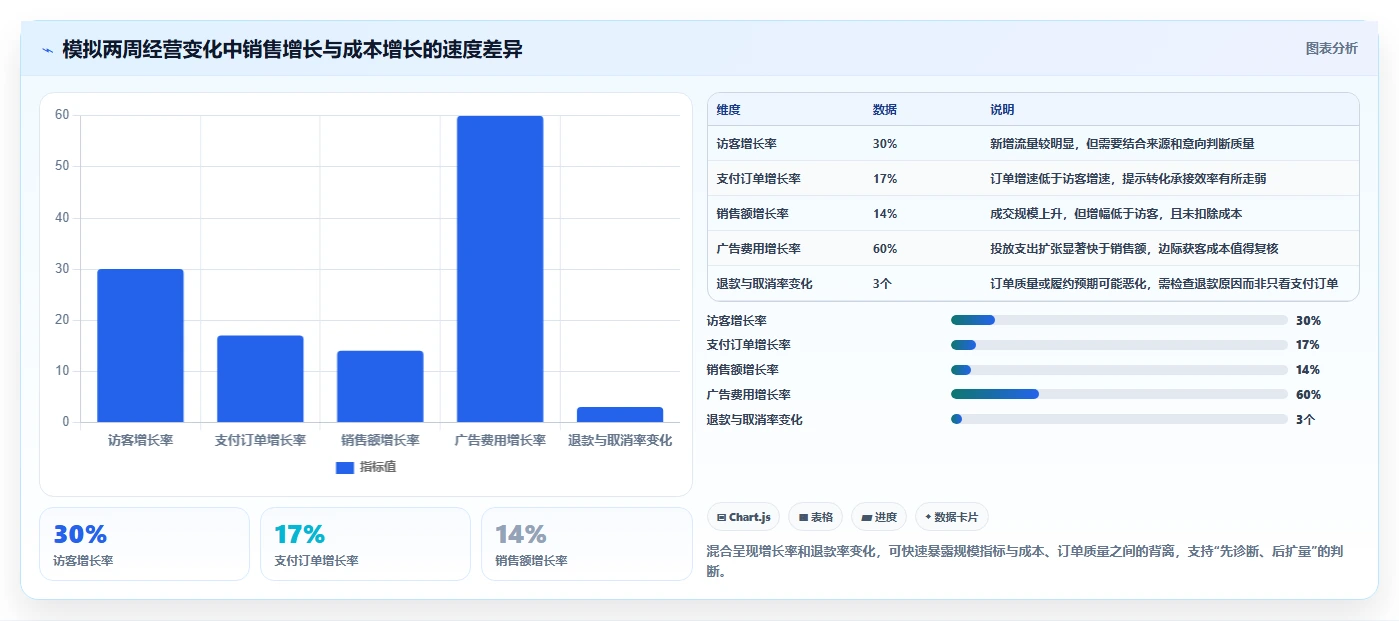This screenshot has height=621, width=1399.
Task: Open the 14% 销售额增长率 data card
Action: point(586,544)
